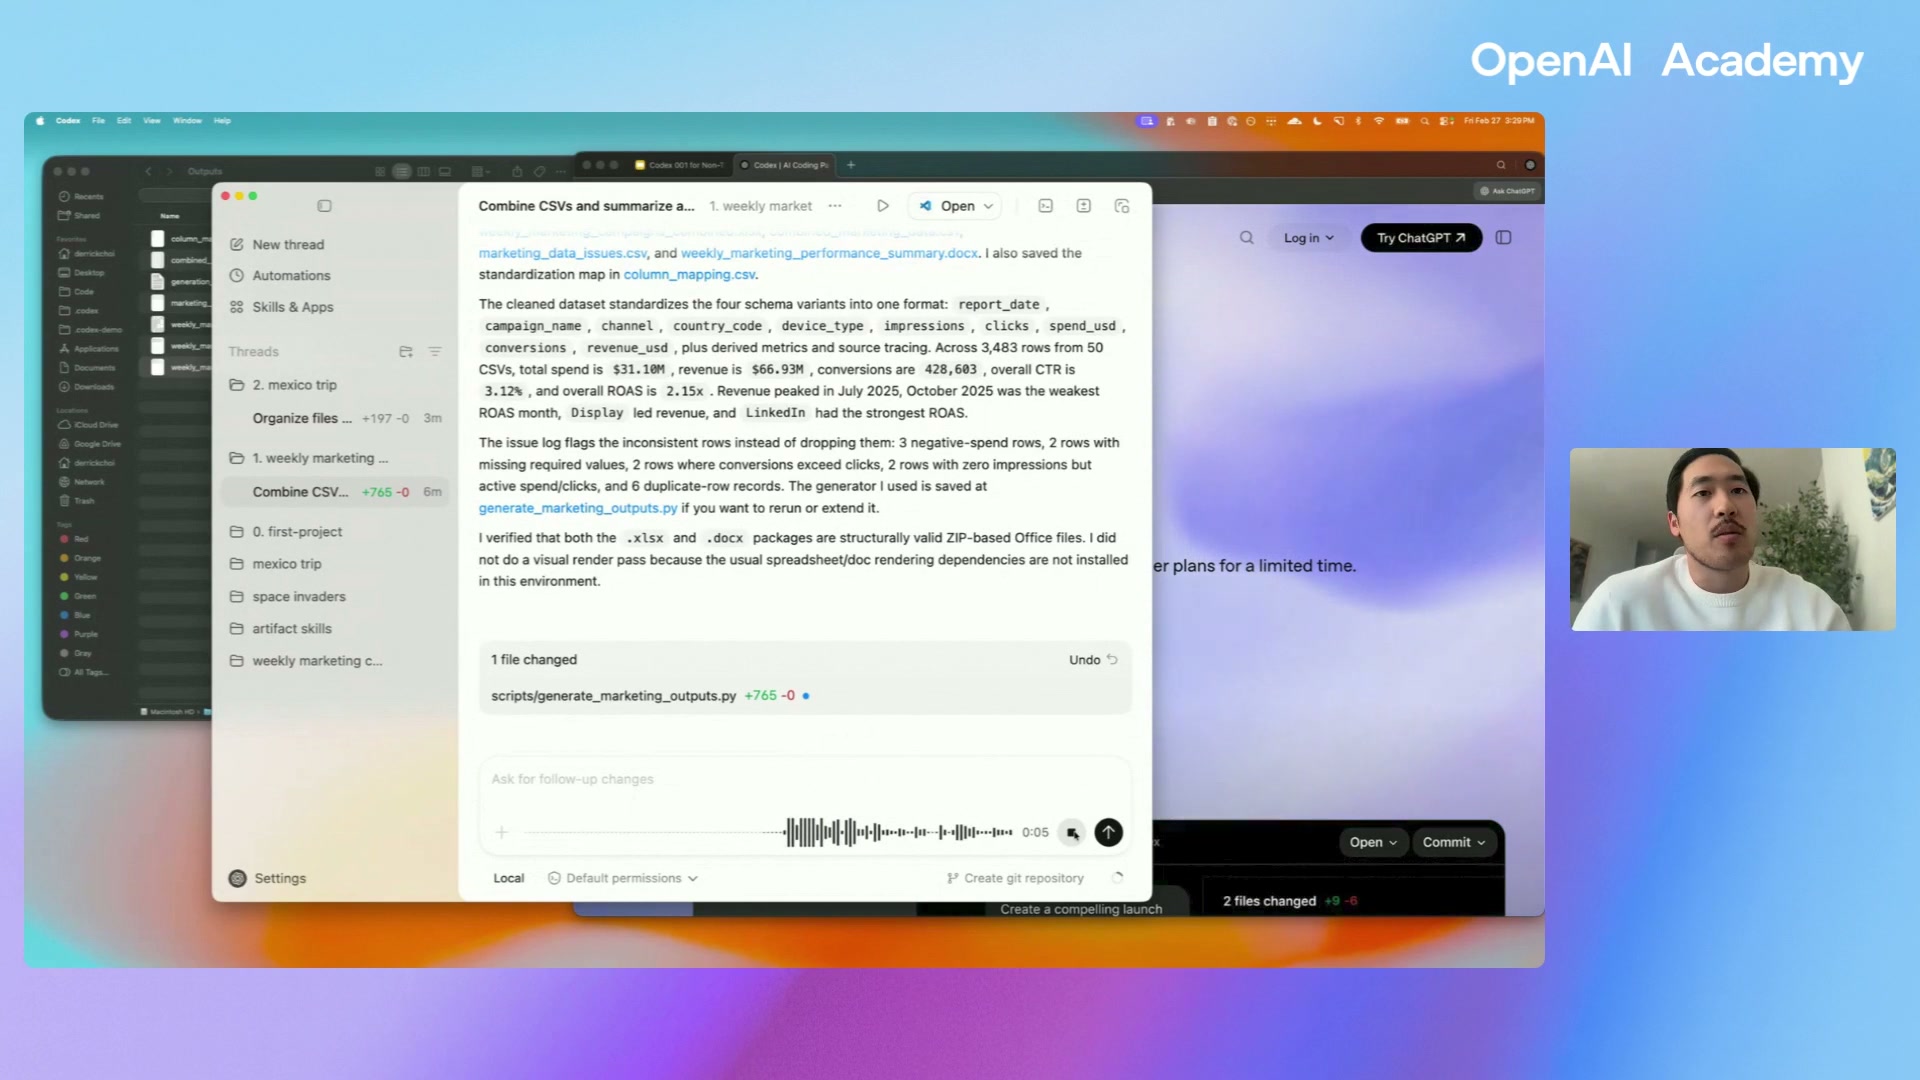Select Automations in the sidebar
This screenshot has height=1080, width=1920.
290,276
